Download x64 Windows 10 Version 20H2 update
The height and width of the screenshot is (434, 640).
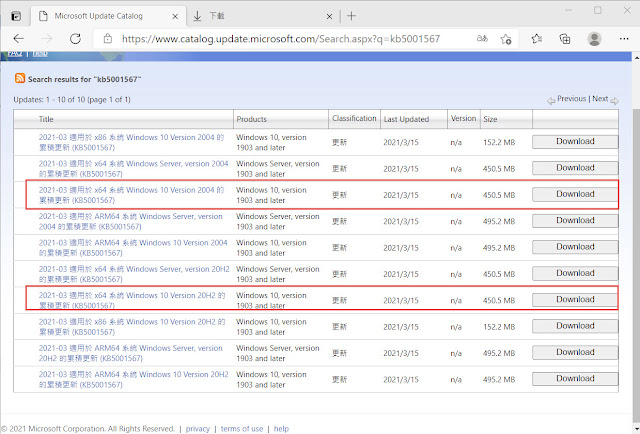pyautogui.click(x=575, y=300)
